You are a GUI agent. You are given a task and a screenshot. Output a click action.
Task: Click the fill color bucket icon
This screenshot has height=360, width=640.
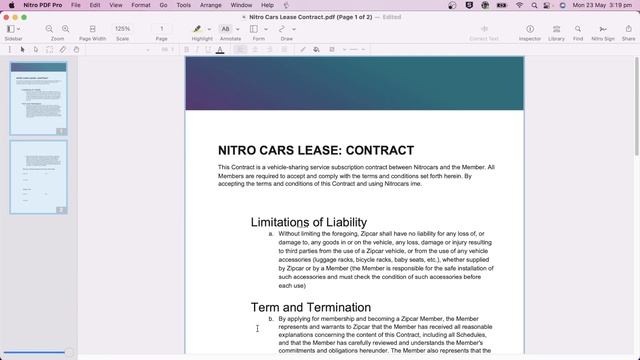[316, 49]
